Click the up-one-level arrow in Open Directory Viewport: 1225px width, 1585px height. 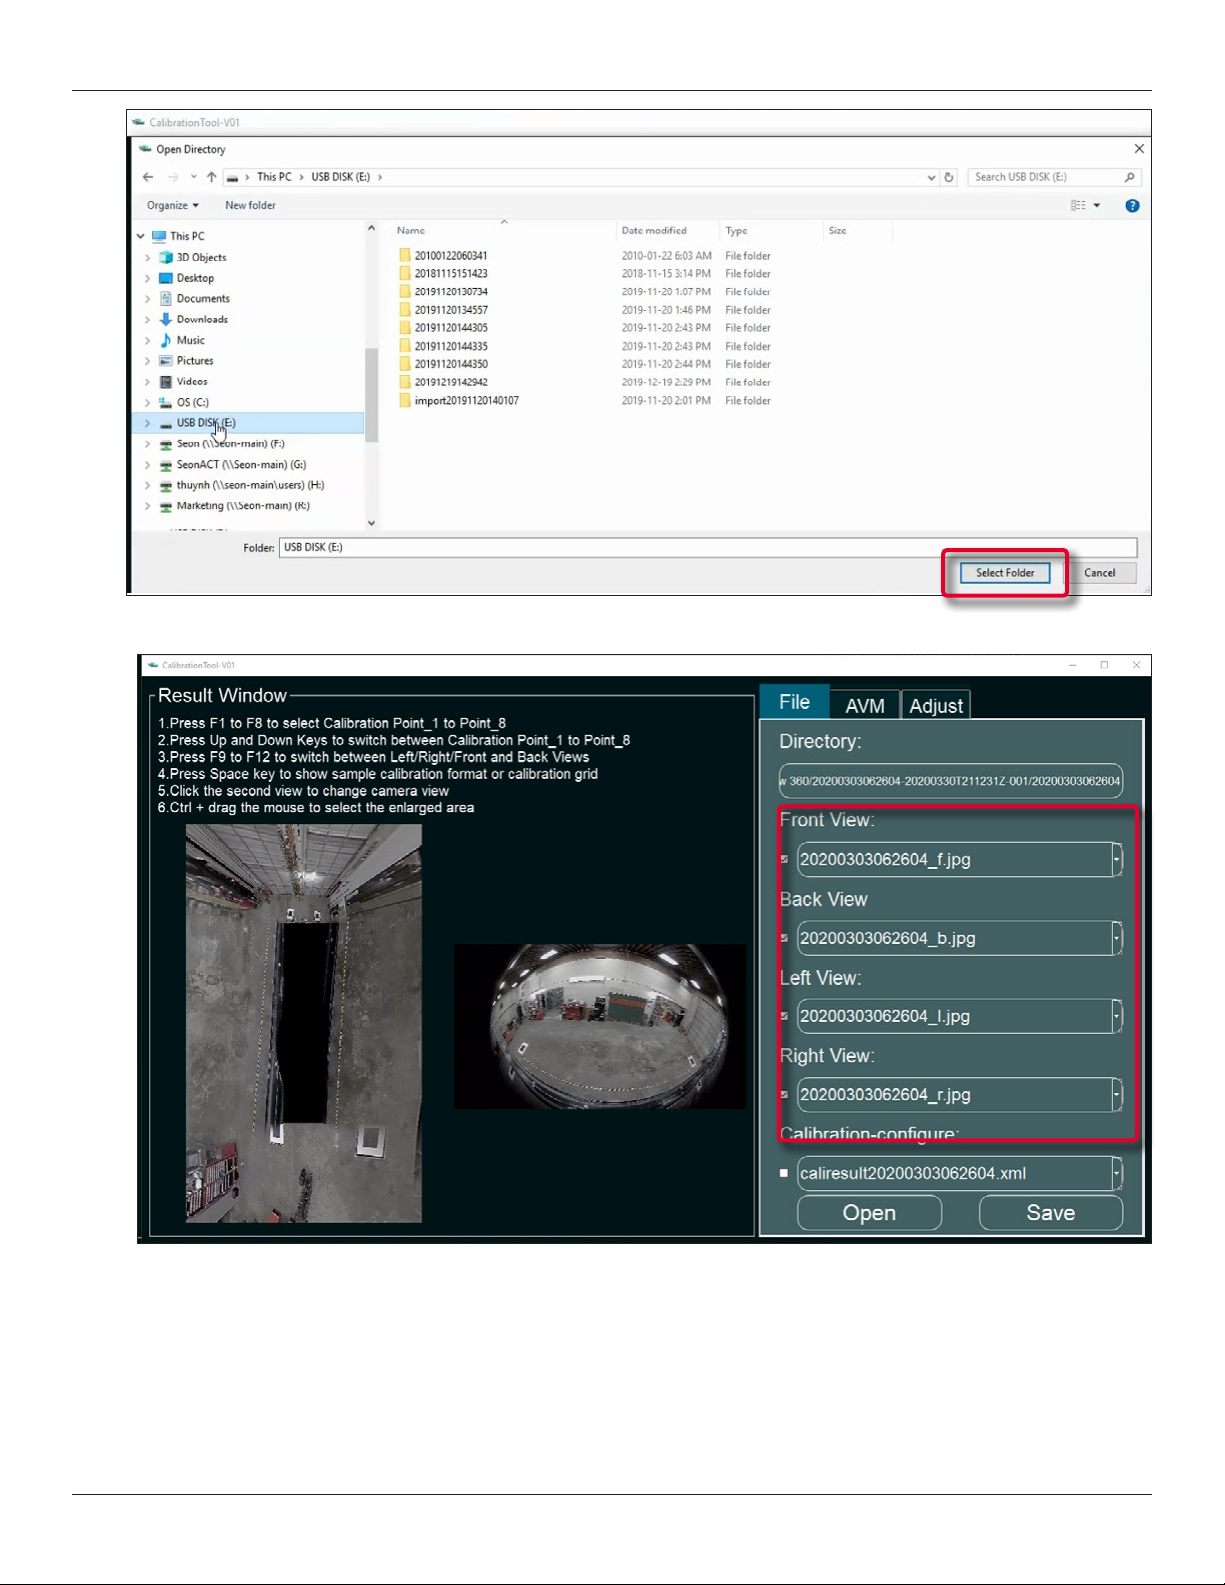211,177
